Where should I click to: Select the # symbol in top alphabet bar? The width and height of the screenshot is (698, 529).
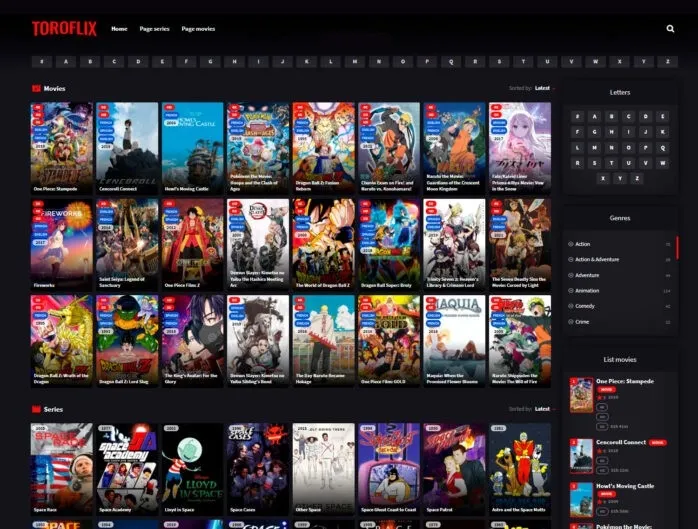click(42, 61)
